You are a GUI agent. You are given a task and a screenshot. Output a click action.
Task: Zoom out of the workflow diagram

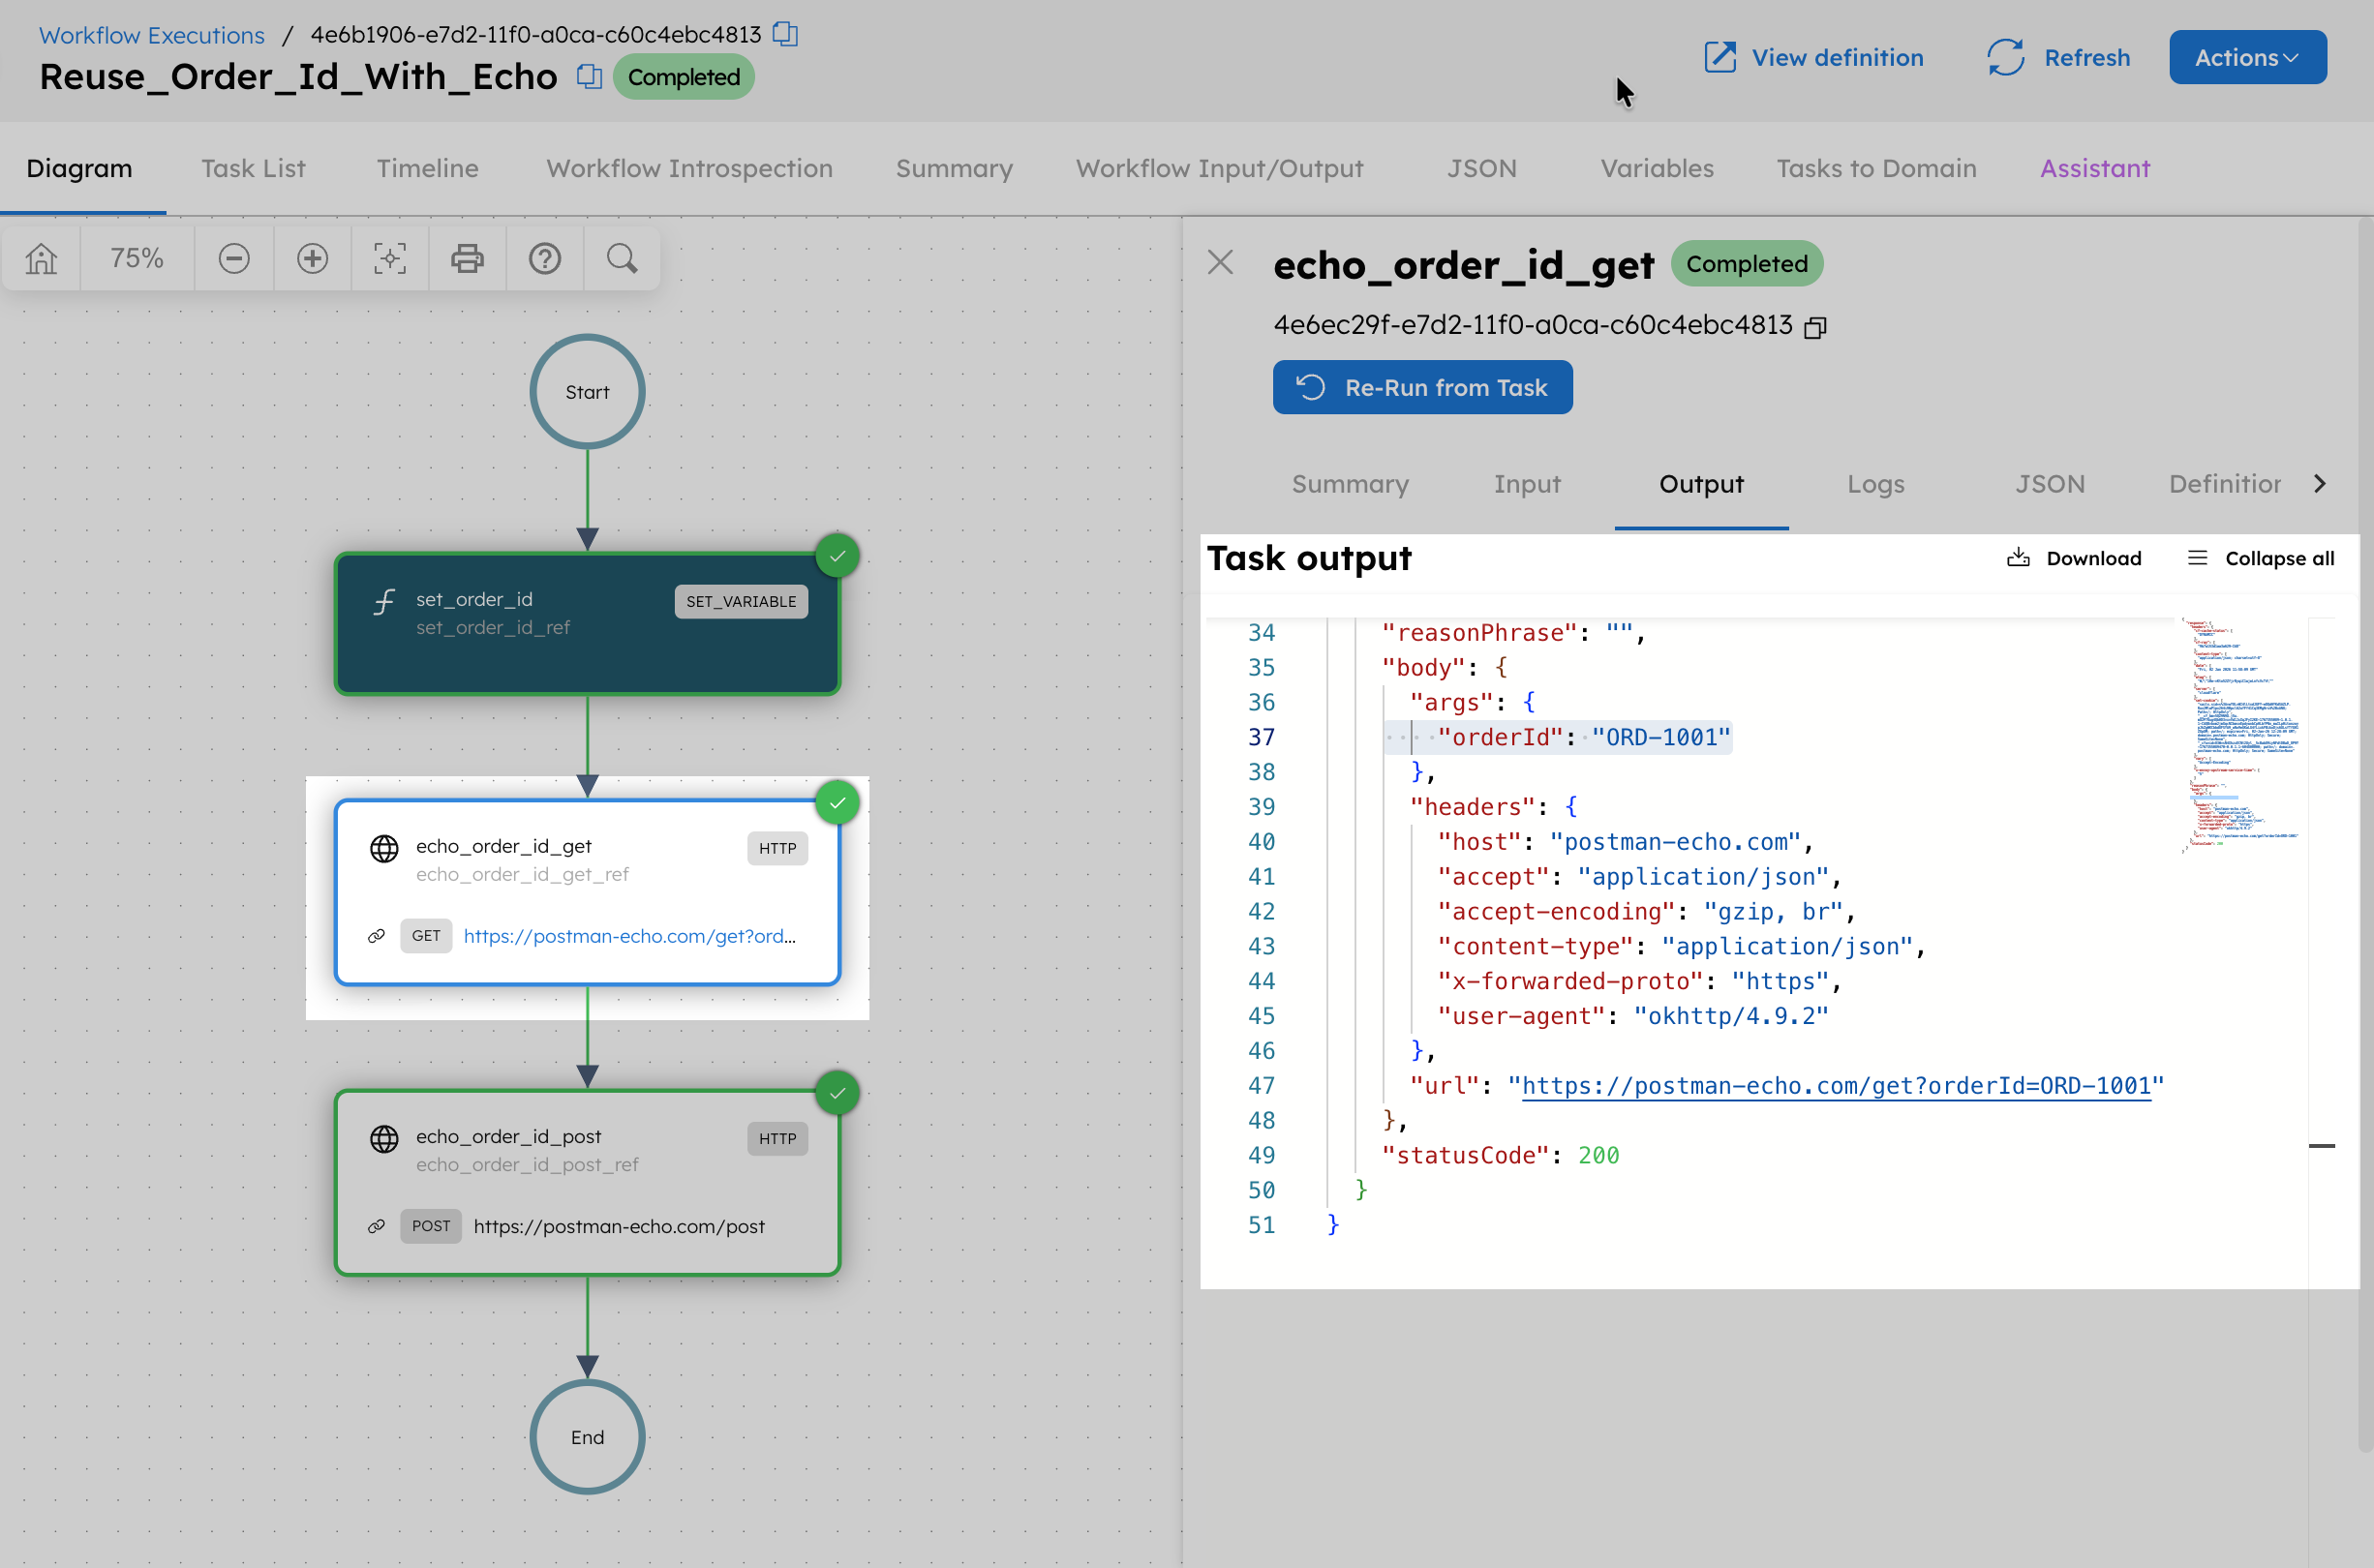pos(233,258)
